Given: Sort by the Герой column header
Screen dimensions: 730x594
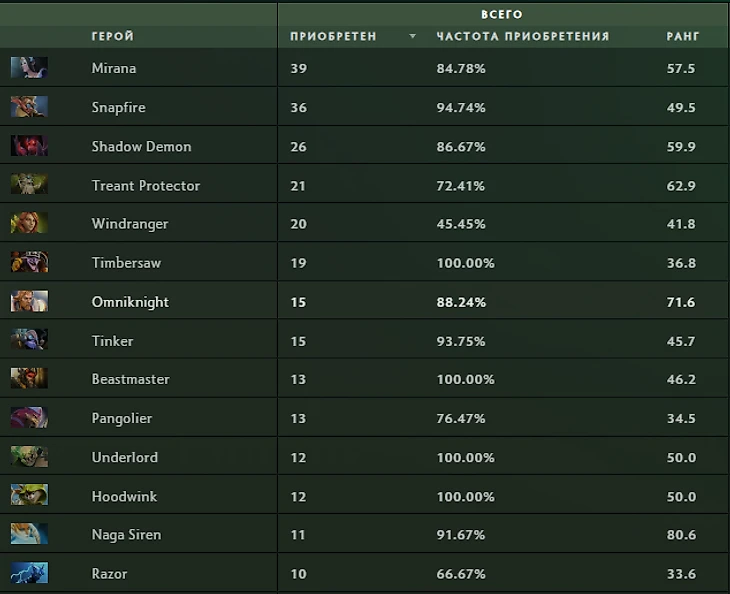Looking at the screenshot, I should tap(112, 36).
